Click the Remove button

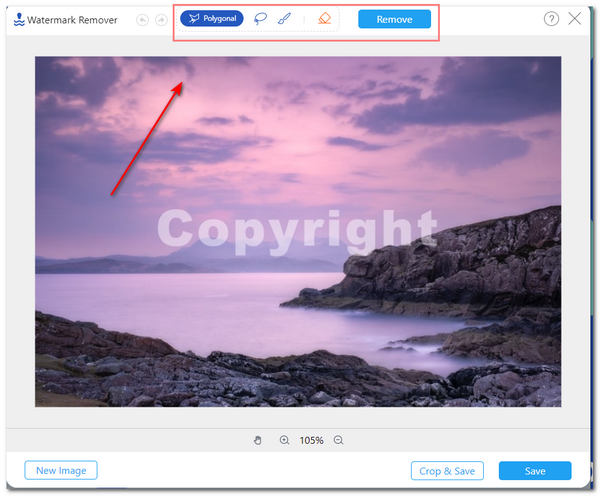pos(394,19)
